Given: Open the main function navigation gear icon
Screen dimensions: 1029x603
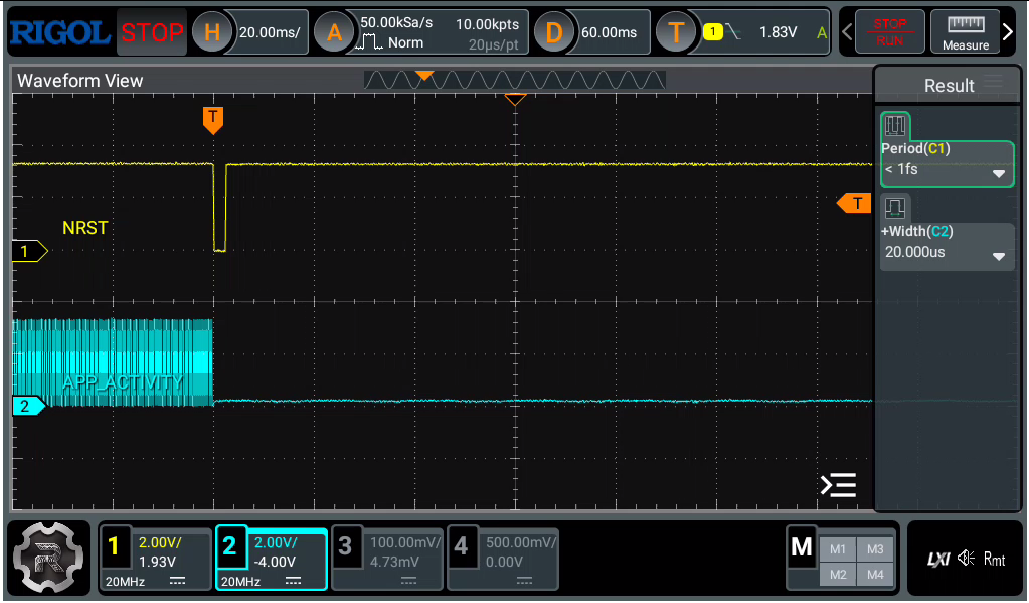Looking at the screenshot, I should click(x=48, y=558).
